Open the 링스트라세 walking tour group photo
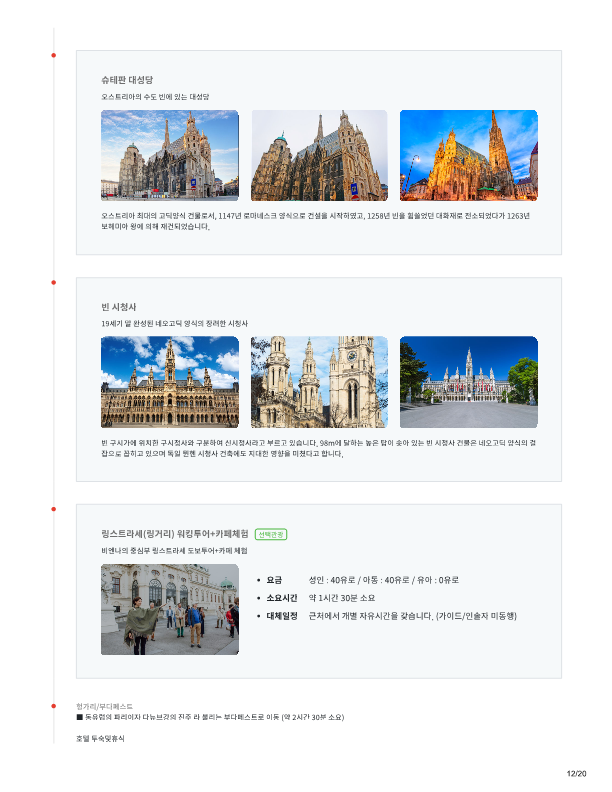Viewport: 612px width, 792px height. (170, 609)
